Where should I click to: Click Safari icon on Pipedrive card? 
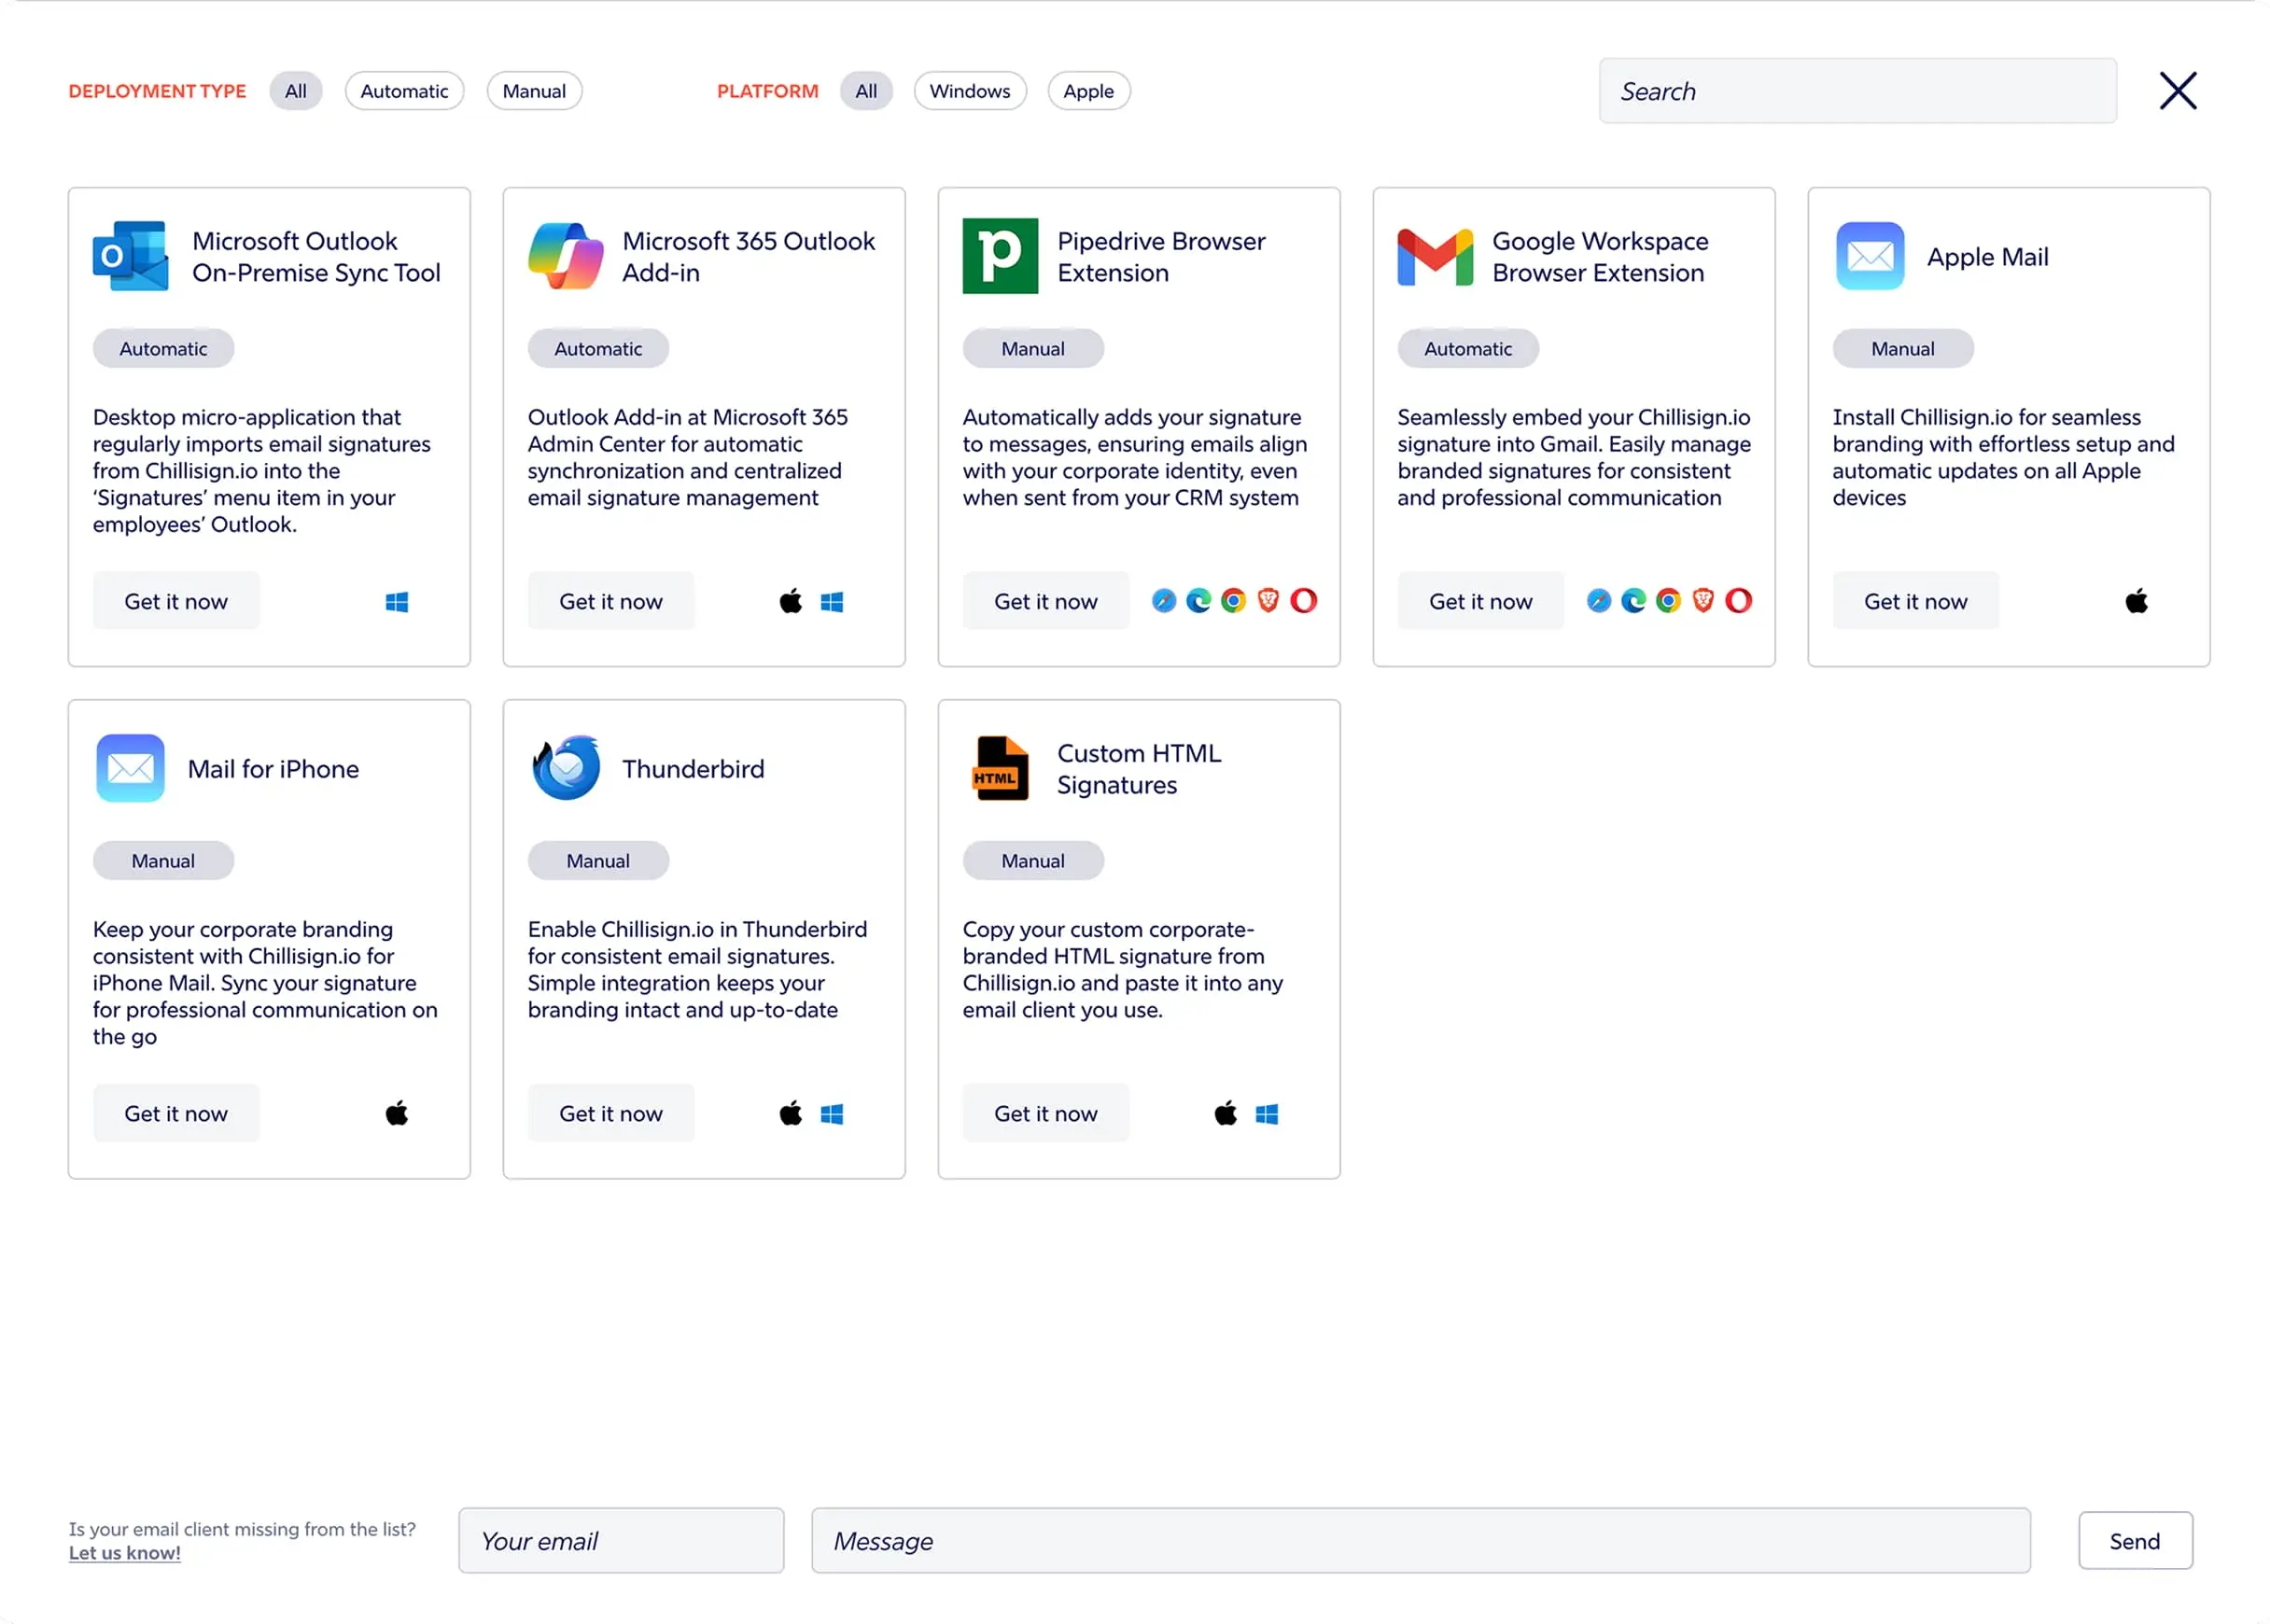click(x=1163, y=600)
